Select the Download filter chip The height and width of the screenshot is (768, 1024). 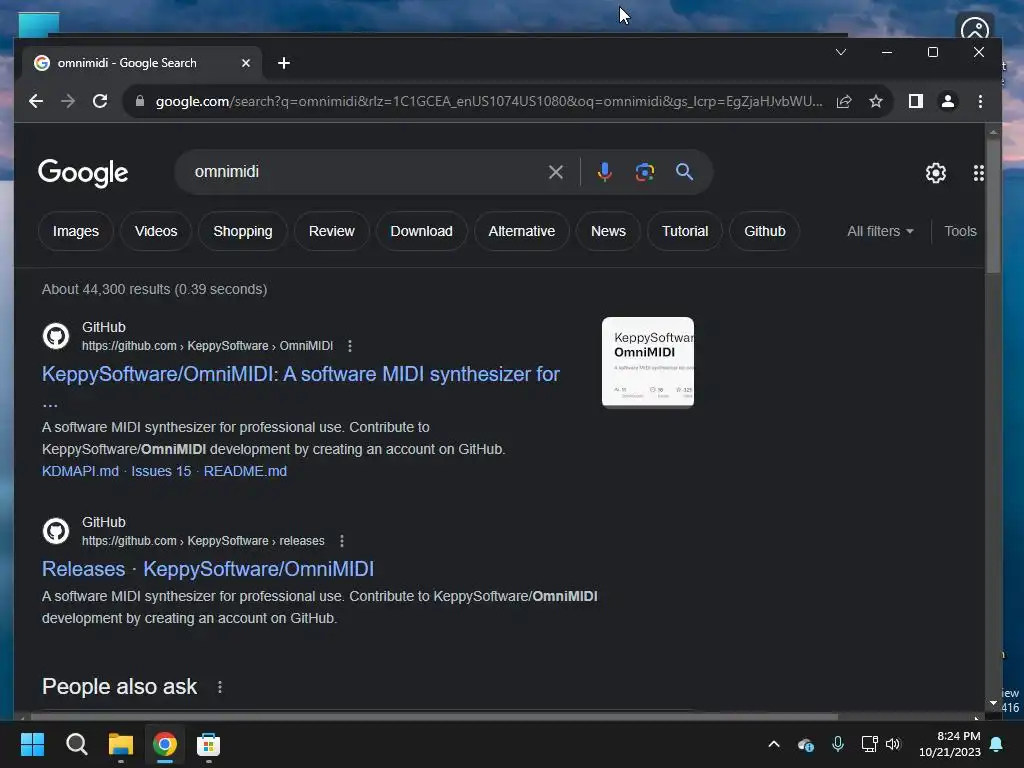tap(421, 231)
